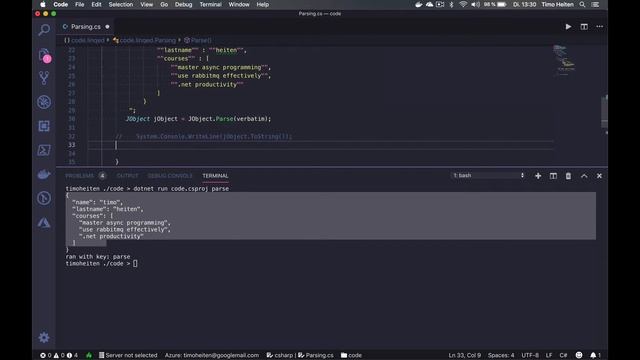
Task: Click the errors and warnings status item
Action: pyautogui.click(x=59, y=355)
